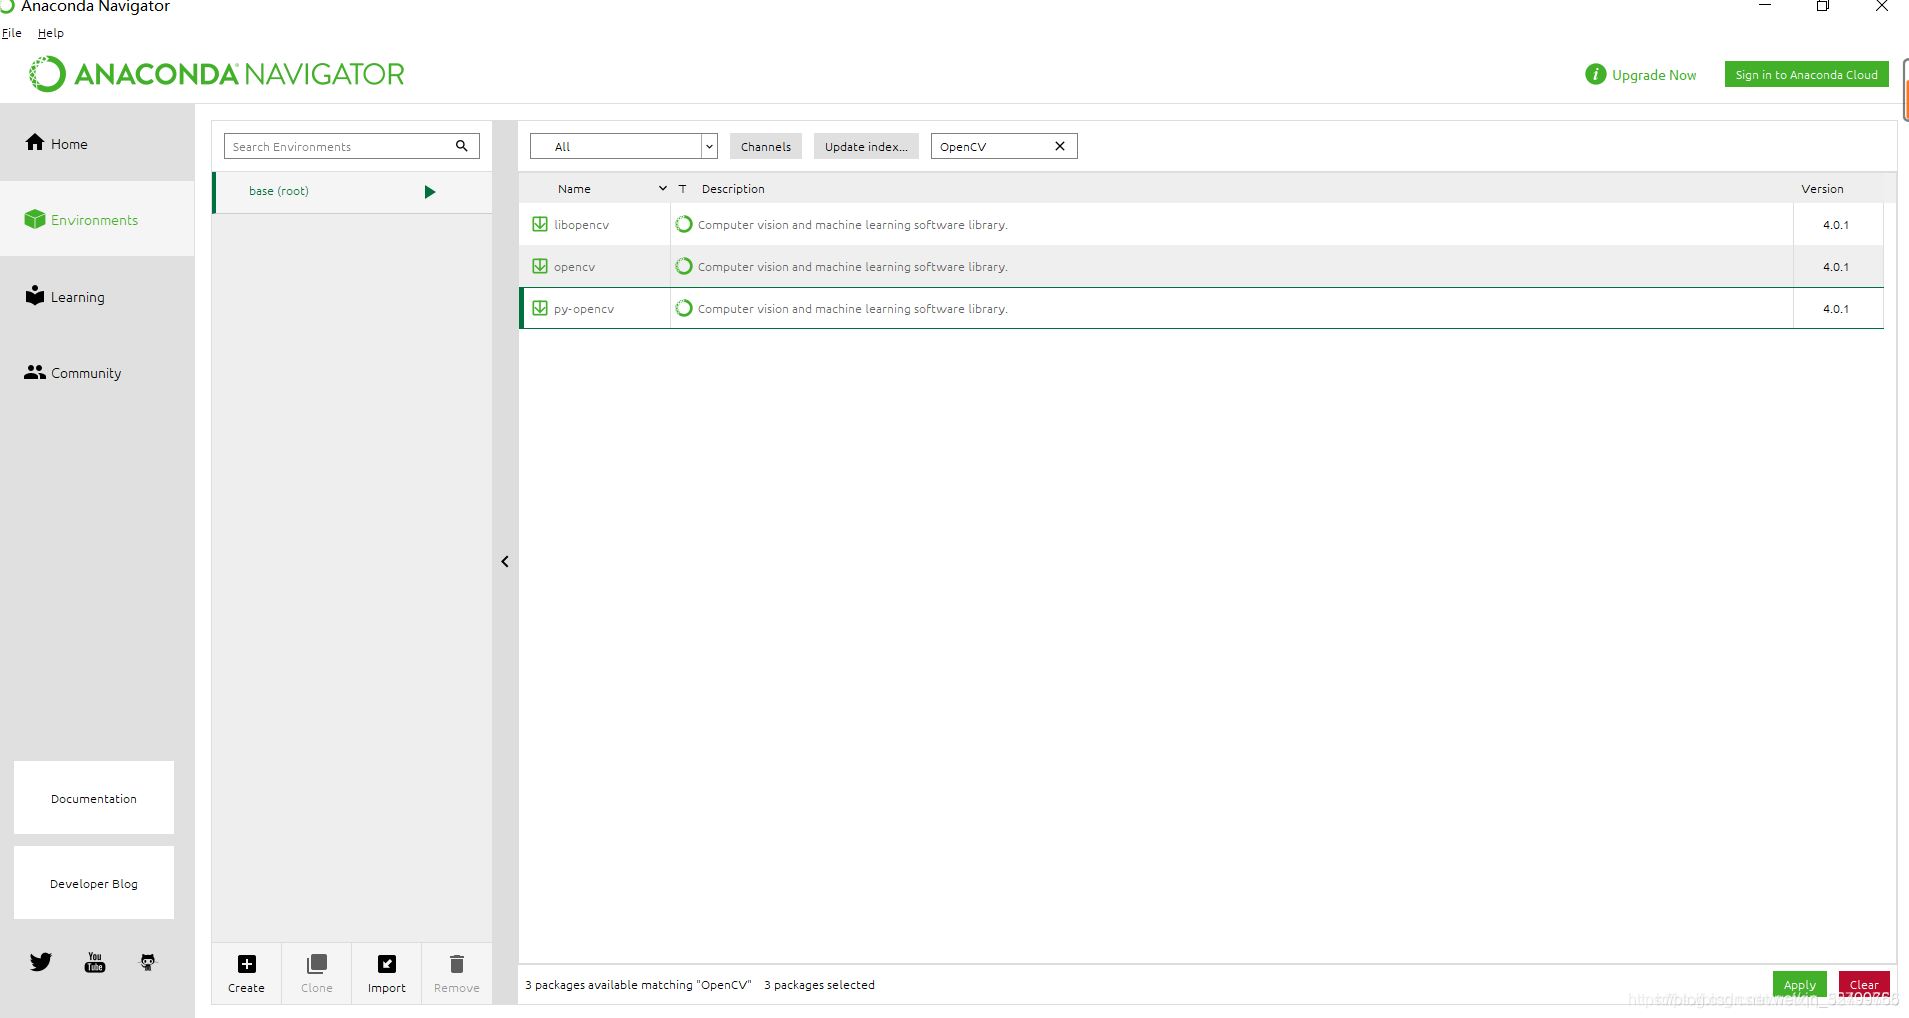Open the Documentation link box
The width and height of the screenshot is (1909, 1018).
pos(94,798)
